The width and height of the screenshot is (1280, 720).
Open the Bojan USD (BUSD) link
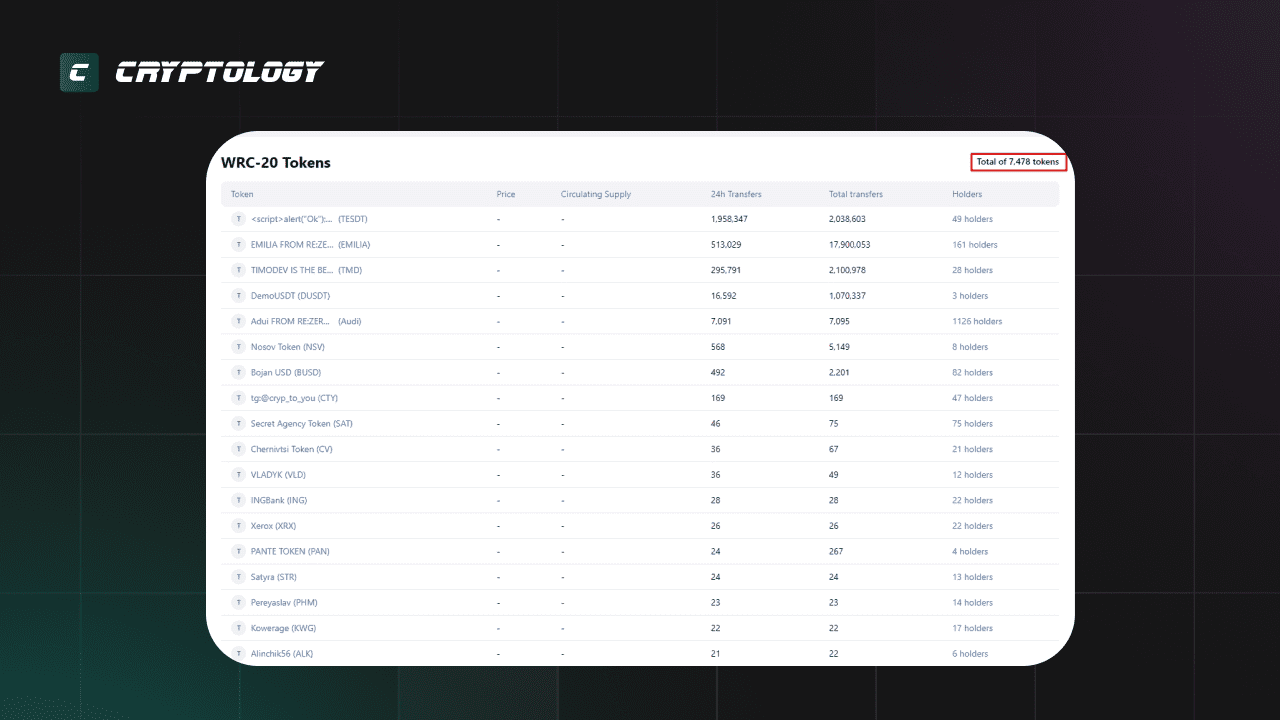tap(286, 372)
